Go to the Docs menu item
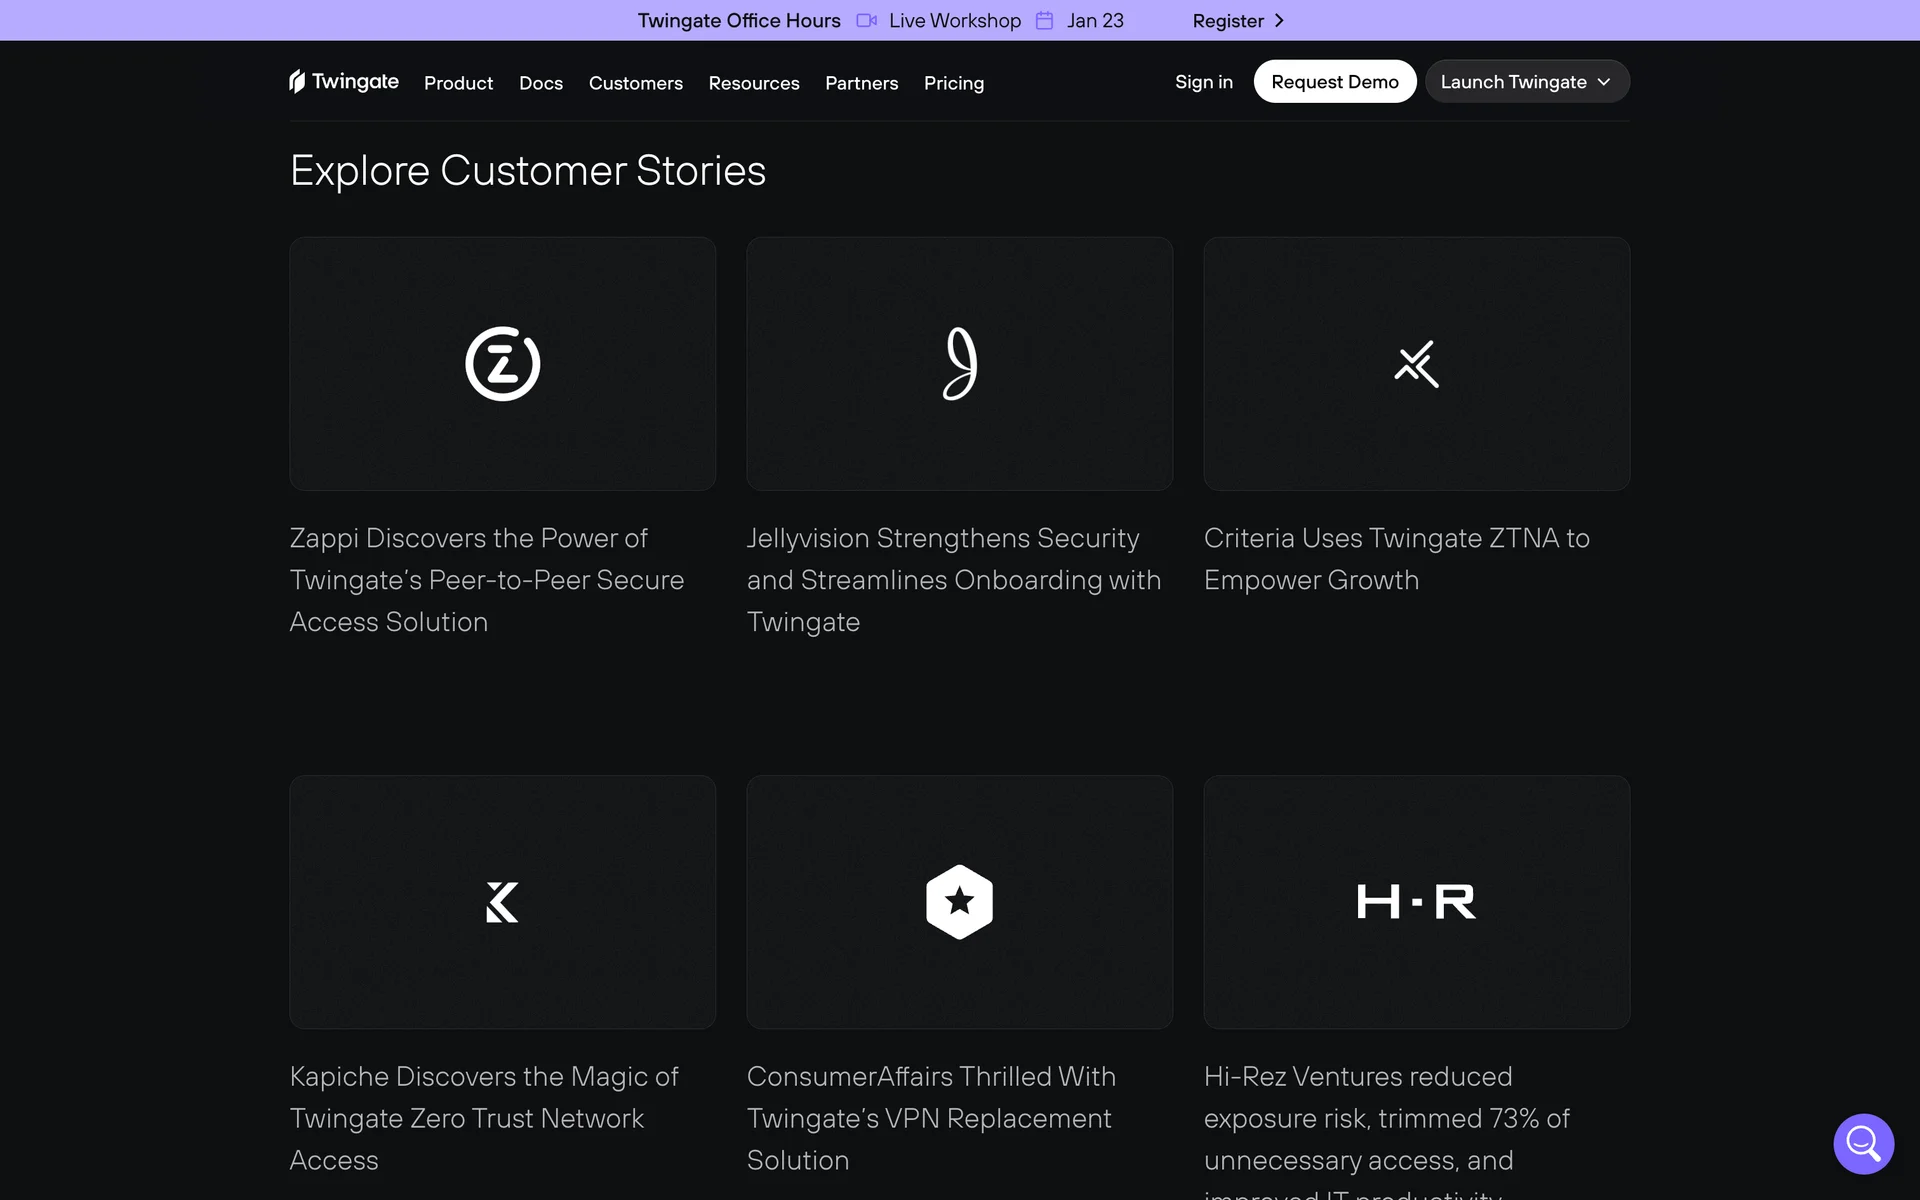Screen dimensions: 1920x1200 pyautogui.click(x=540, y=83)
